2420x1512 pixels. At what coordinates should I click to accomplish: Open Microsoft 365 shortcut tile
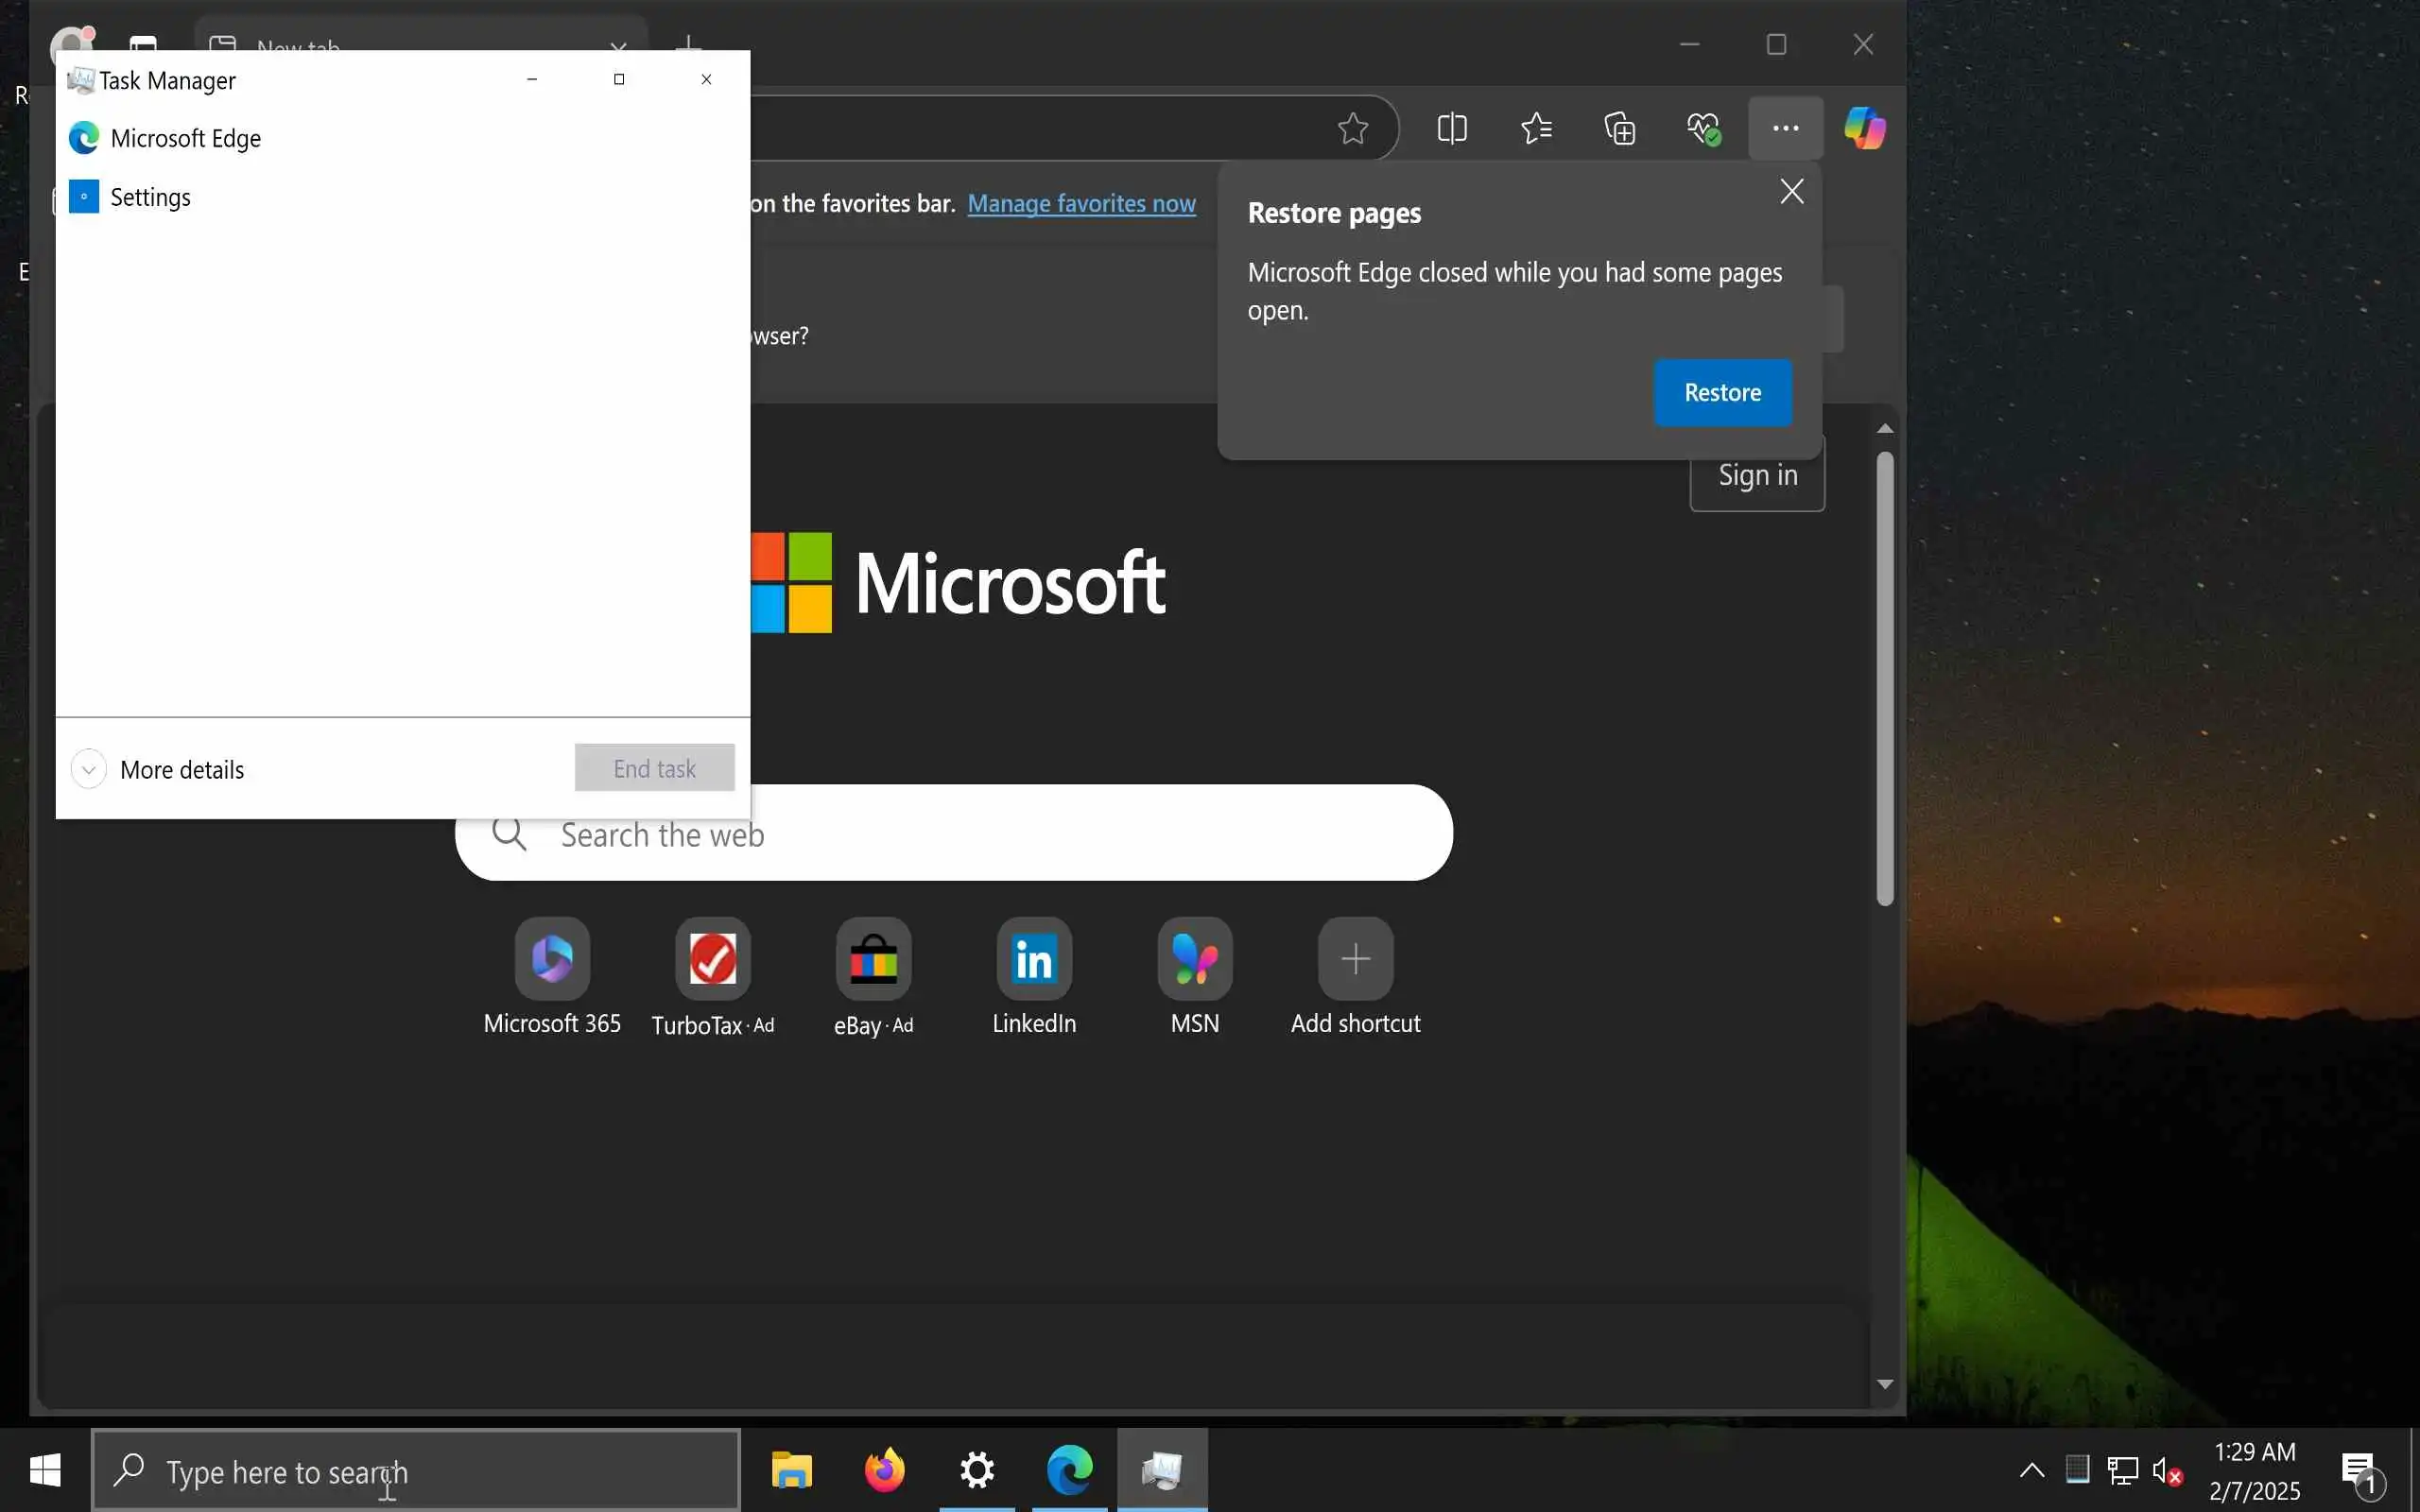552,959
